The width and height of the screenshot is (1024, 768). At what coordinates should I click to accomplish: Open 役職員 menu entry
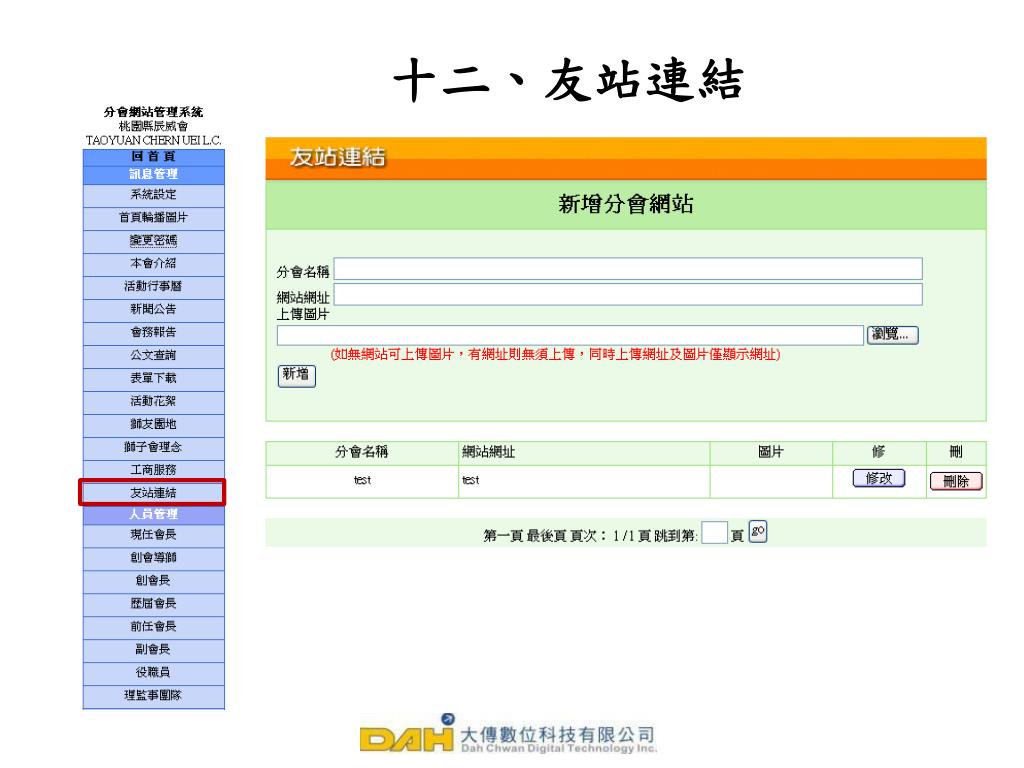153,672
